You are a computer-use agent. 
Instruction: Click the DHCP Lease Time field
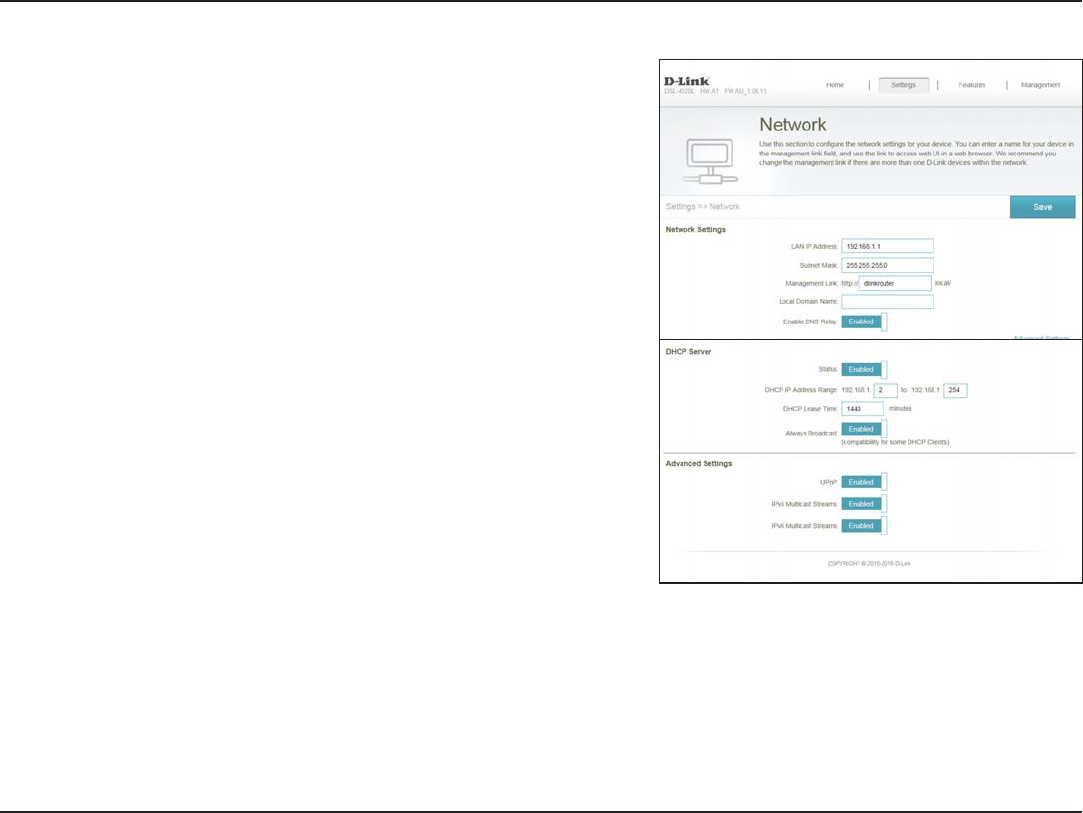862,409
